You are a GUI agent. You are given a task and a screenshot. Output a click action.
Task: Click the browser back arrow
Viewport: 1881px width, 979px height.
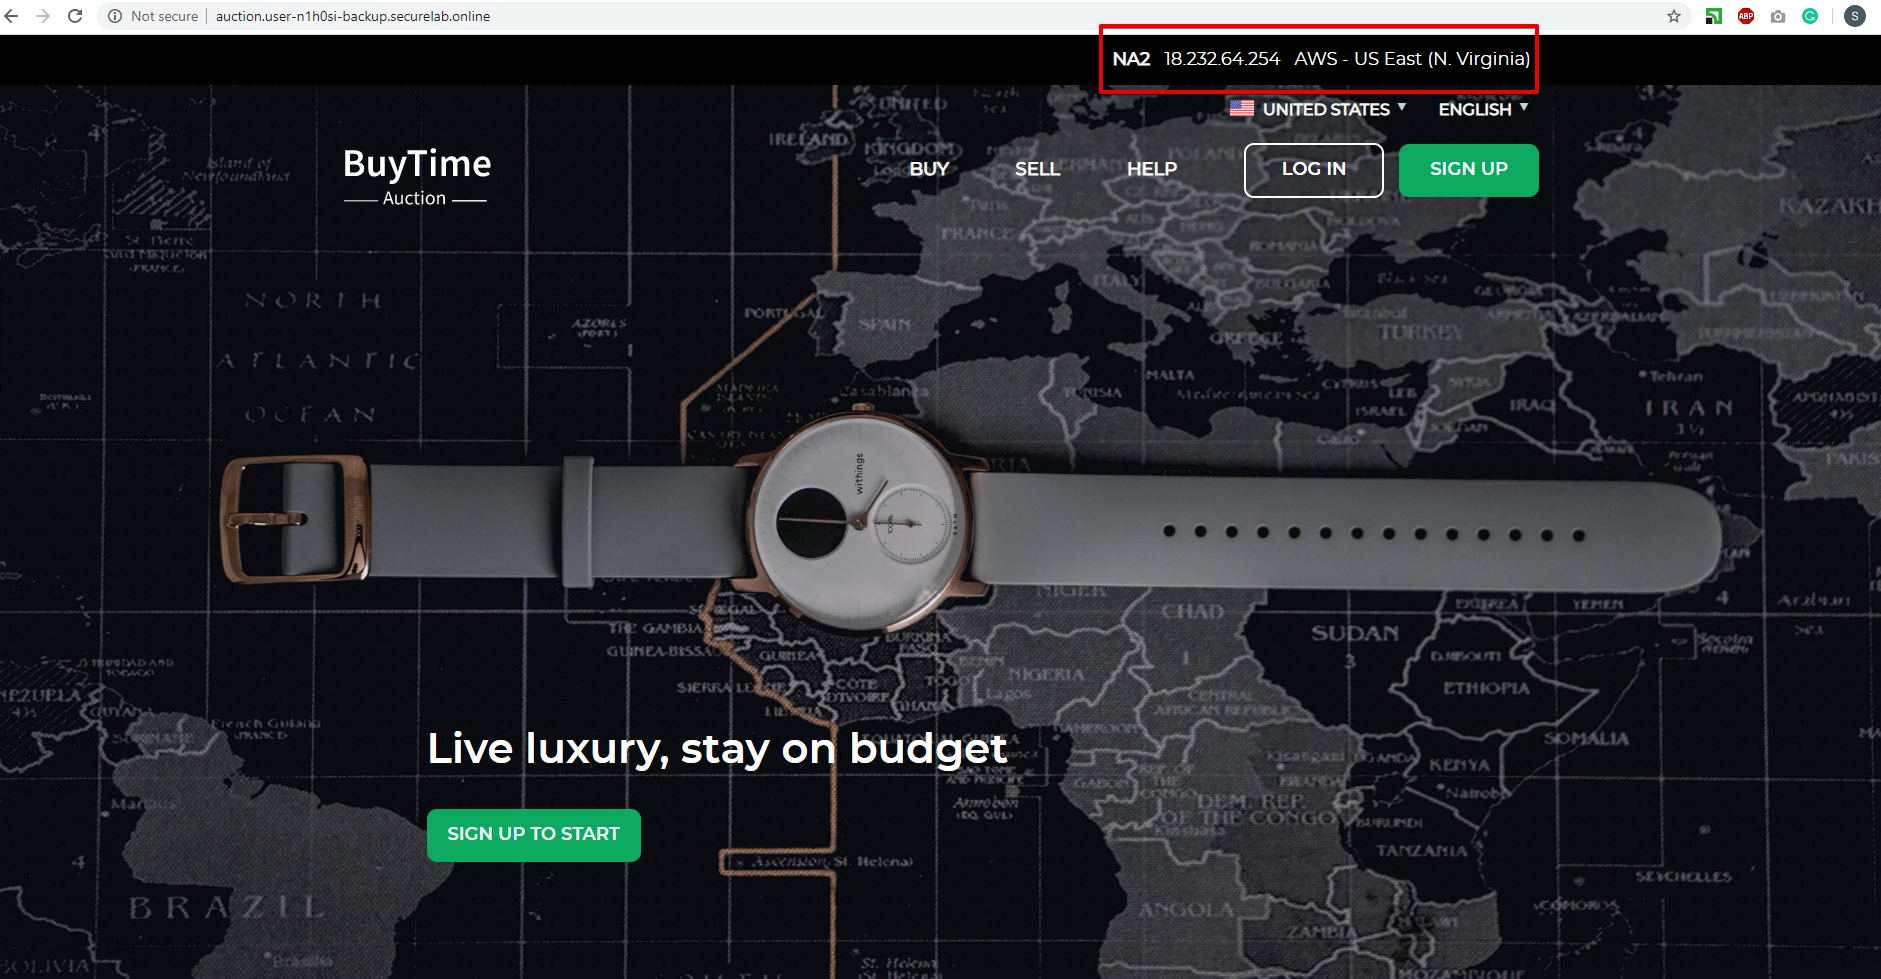(x=12, y=16)
